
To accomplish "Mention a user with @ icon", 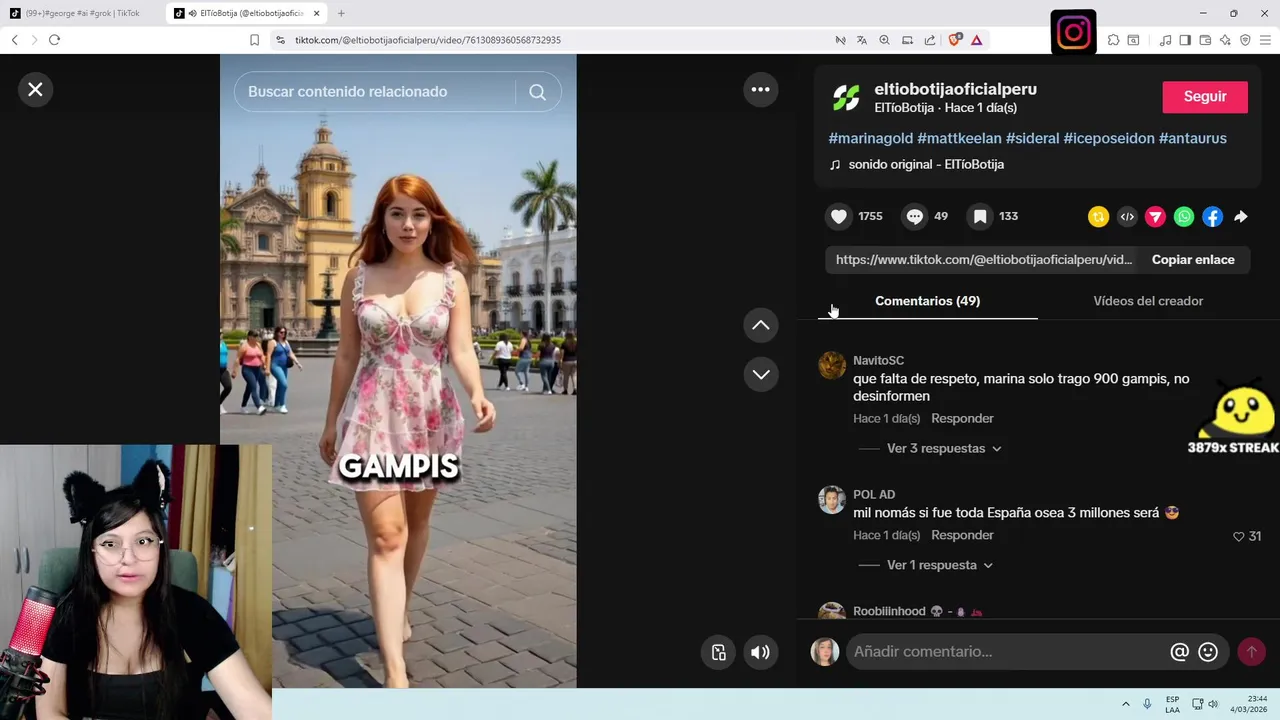I will (x=1179, y=652).
